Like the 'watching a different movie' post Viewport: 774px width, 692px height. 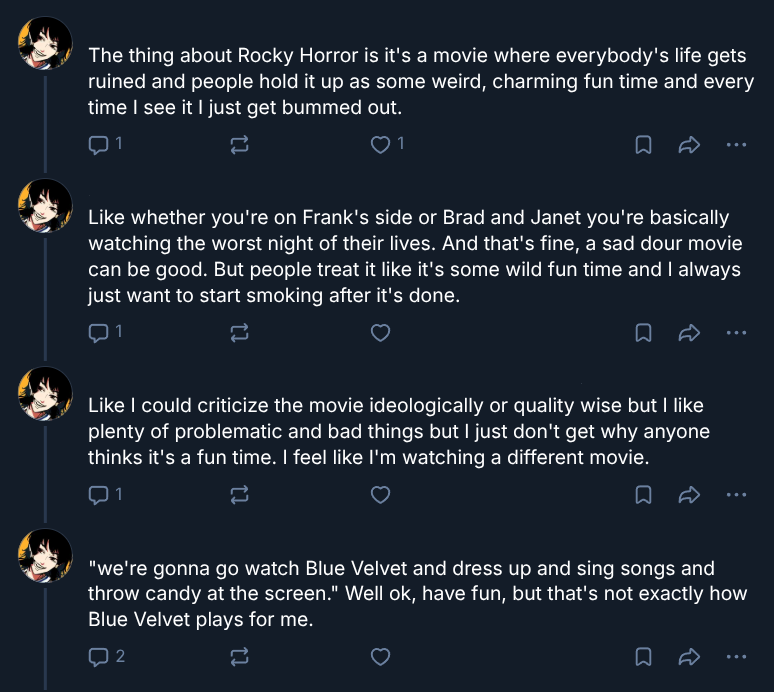tap(380, 495)
